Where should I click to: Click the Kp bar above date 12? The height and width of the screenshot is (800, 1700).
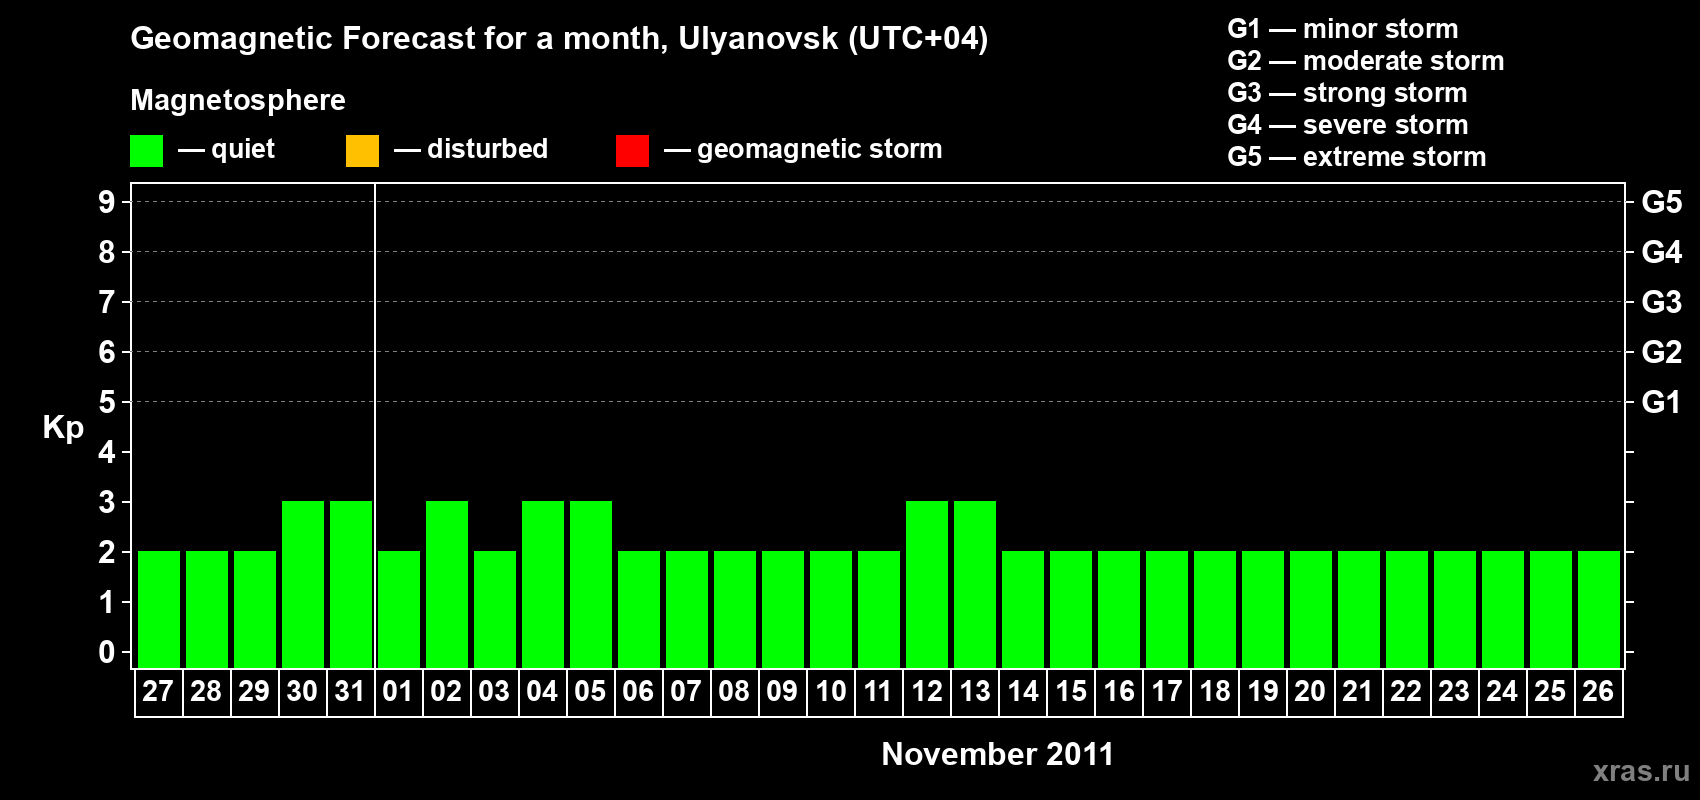click(927, 584)
